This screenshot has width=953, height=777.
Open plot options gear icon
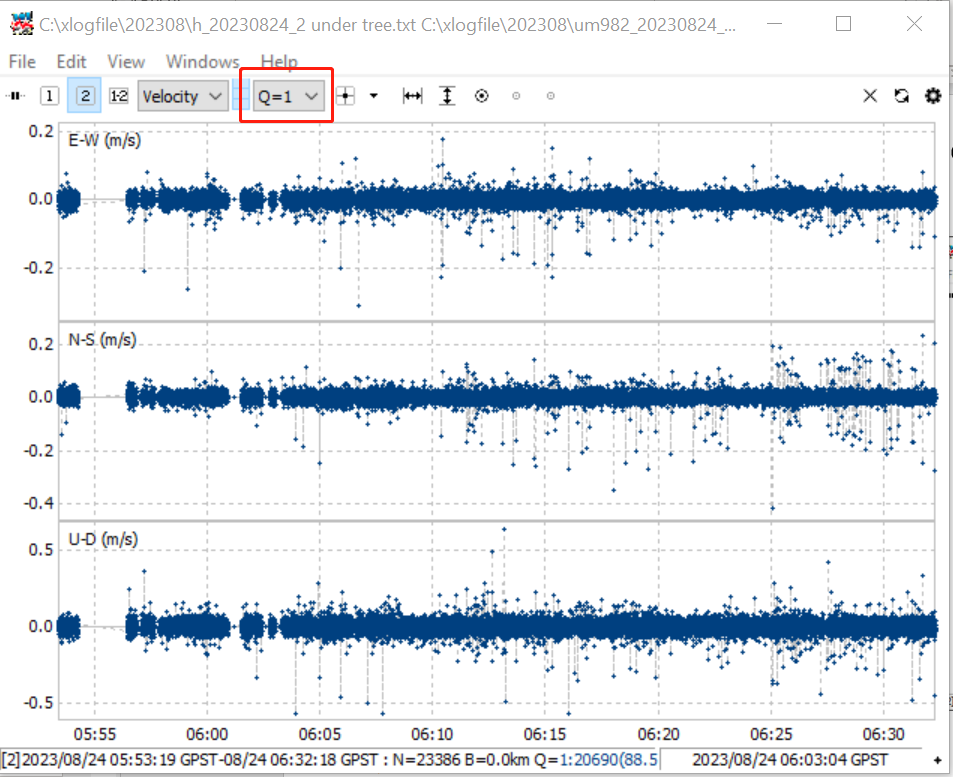pos(933,96)
